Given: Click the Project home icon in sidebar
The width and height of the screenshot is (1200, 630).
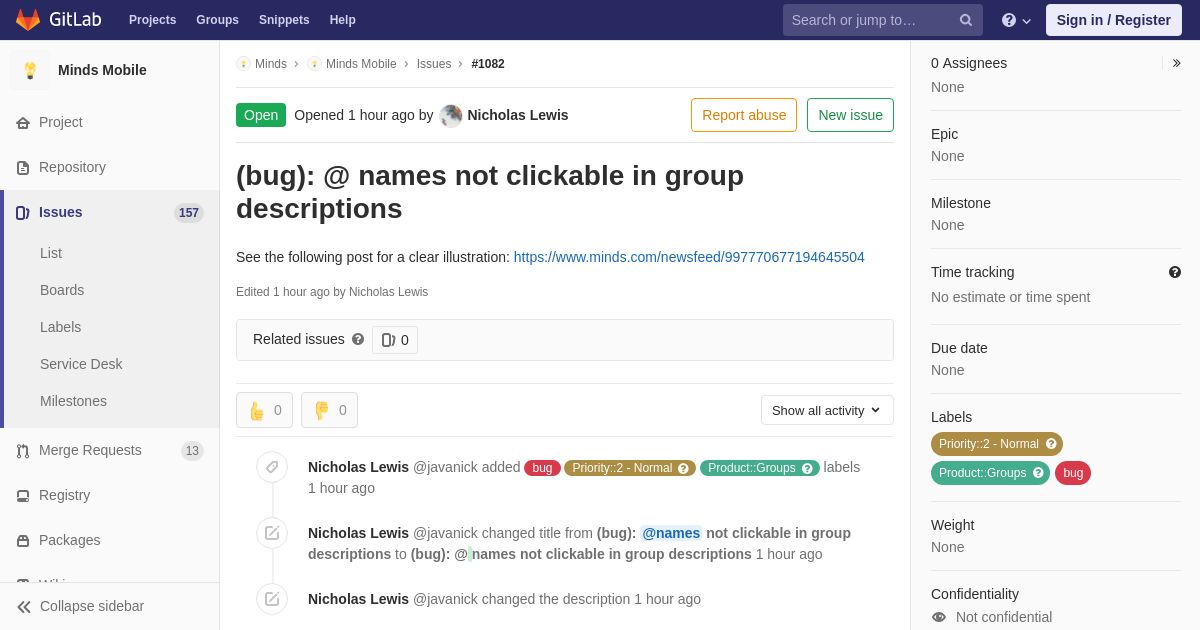Looking at the screenshot, I should [23, 123].
